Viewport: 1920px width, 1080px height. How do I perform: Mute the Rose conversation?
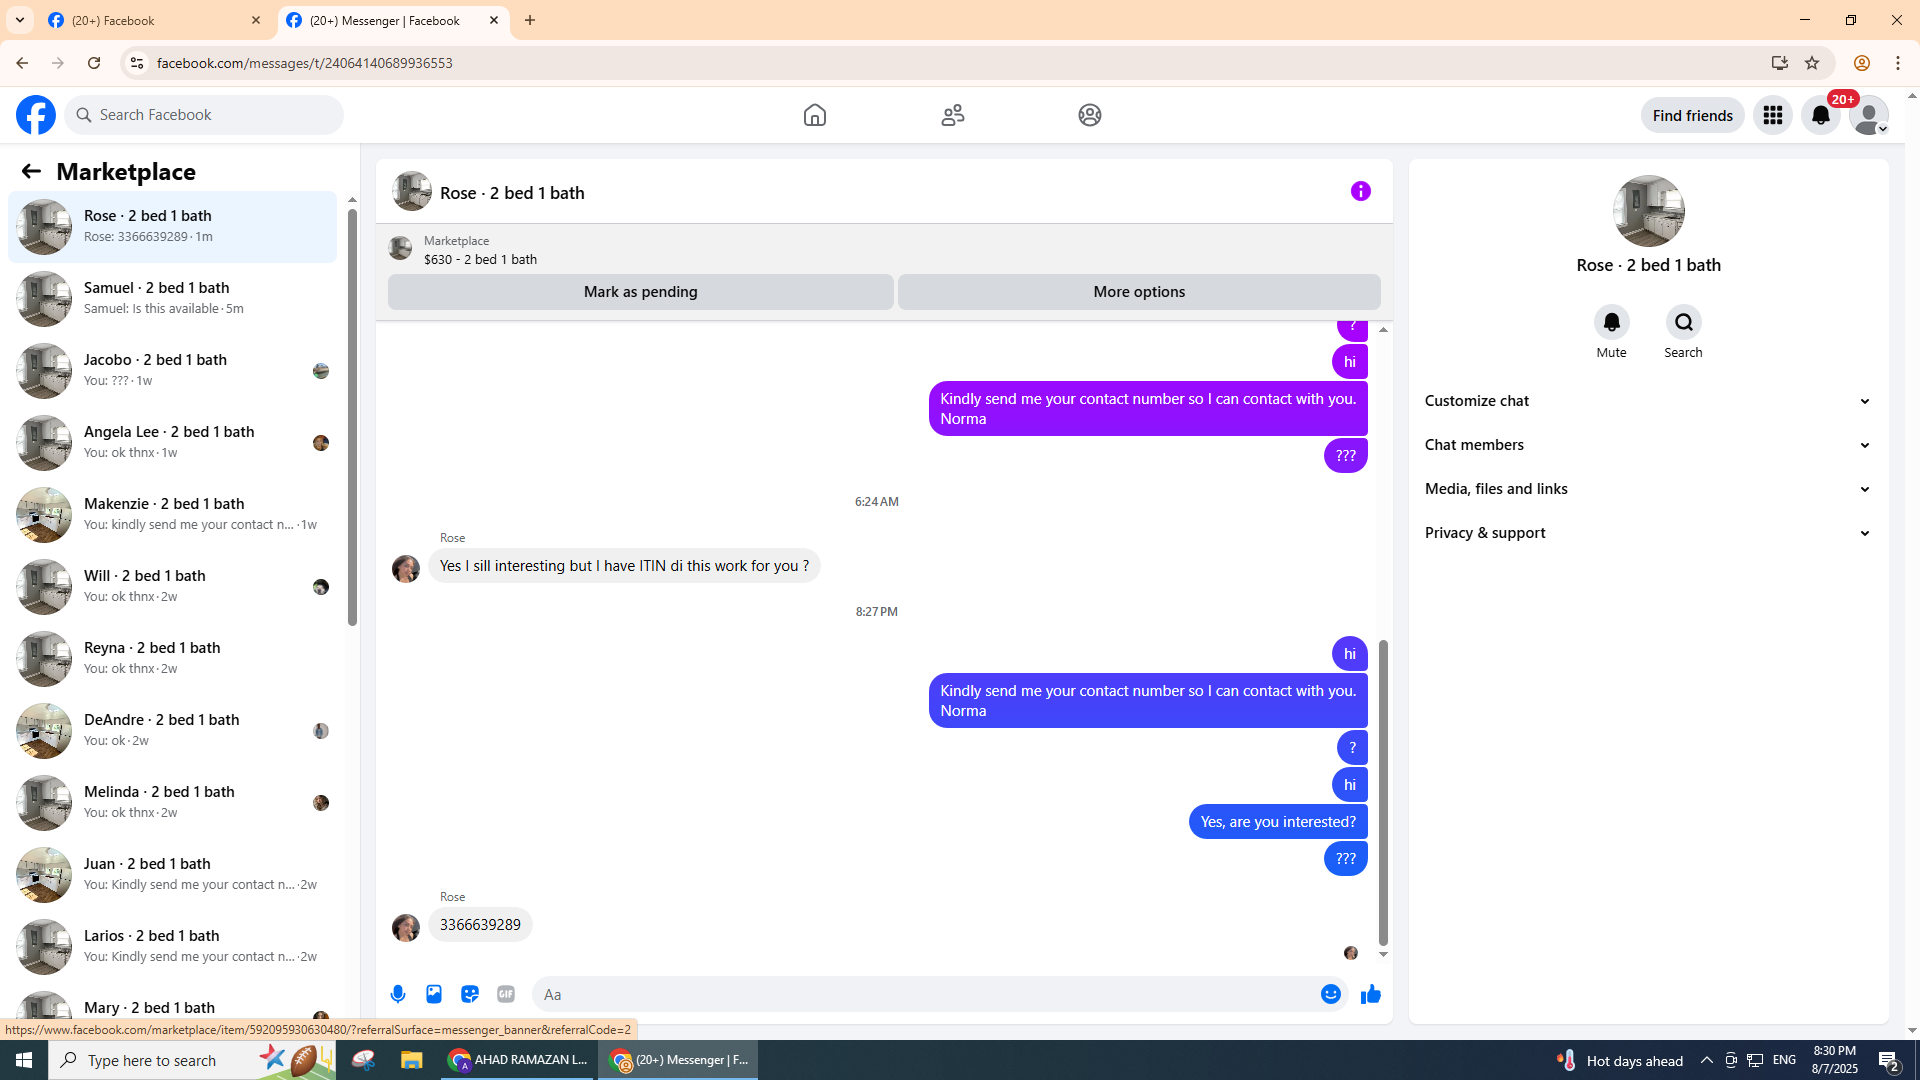(1612, 322)
